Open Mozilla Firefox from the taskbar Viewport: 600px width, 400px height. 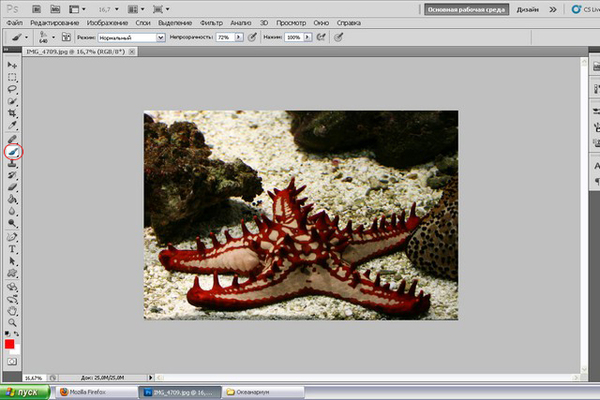click(x=97, y=392)
